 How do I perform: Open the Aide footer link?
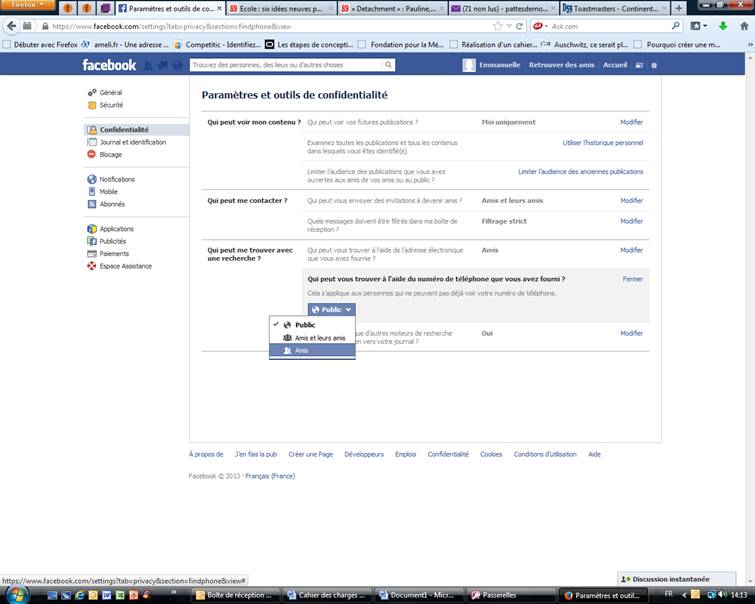594,454
